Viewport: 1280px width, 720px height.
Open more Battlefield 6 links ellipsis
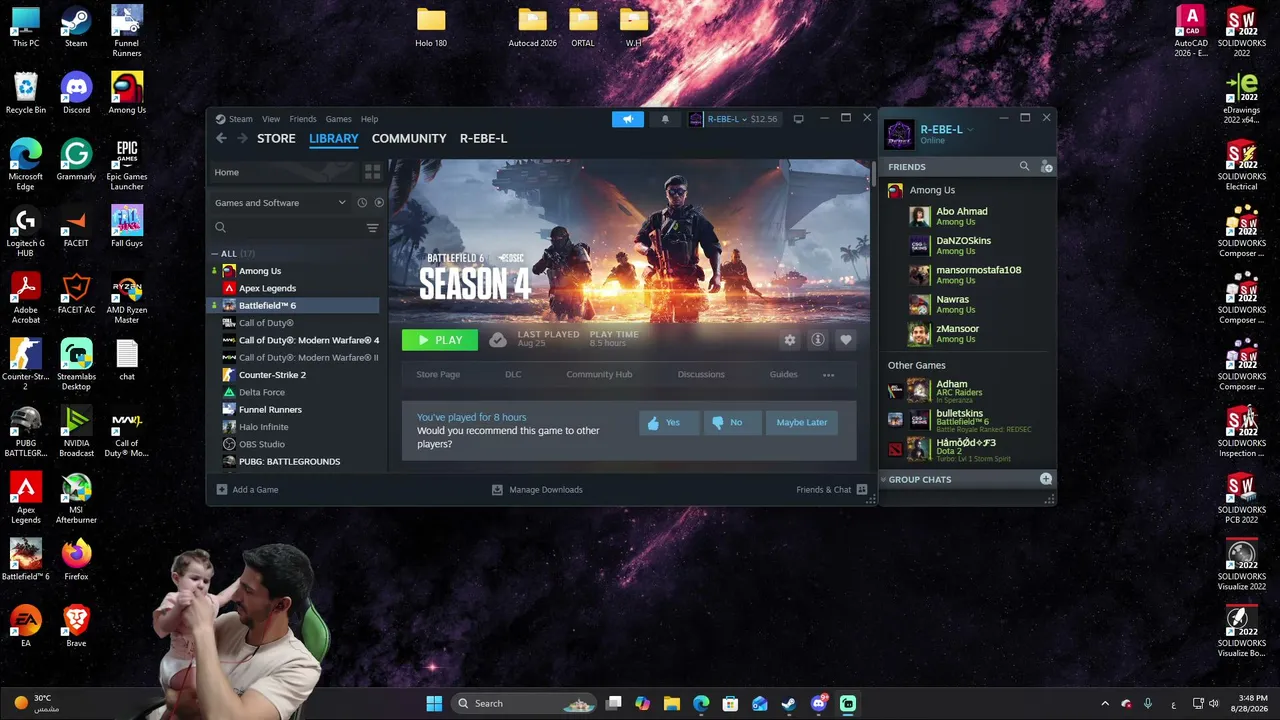(x=828, y=375)
